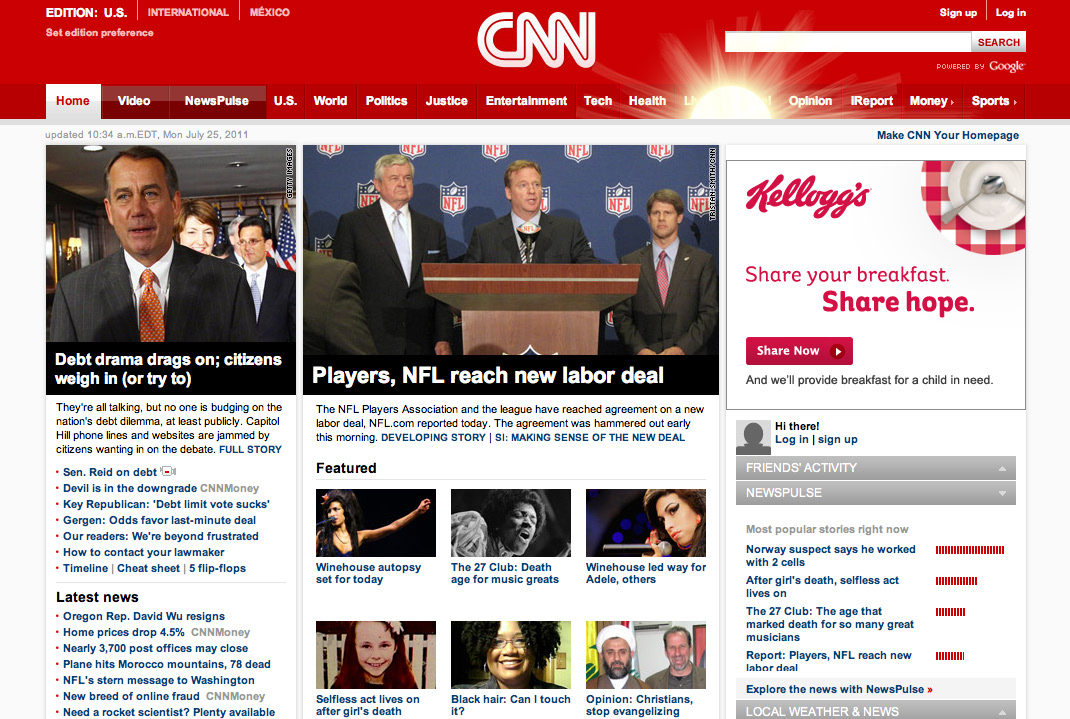This screenshot has height=719, width=1070.
Task: Open the debt Timeline link
Action: (85, 568)
